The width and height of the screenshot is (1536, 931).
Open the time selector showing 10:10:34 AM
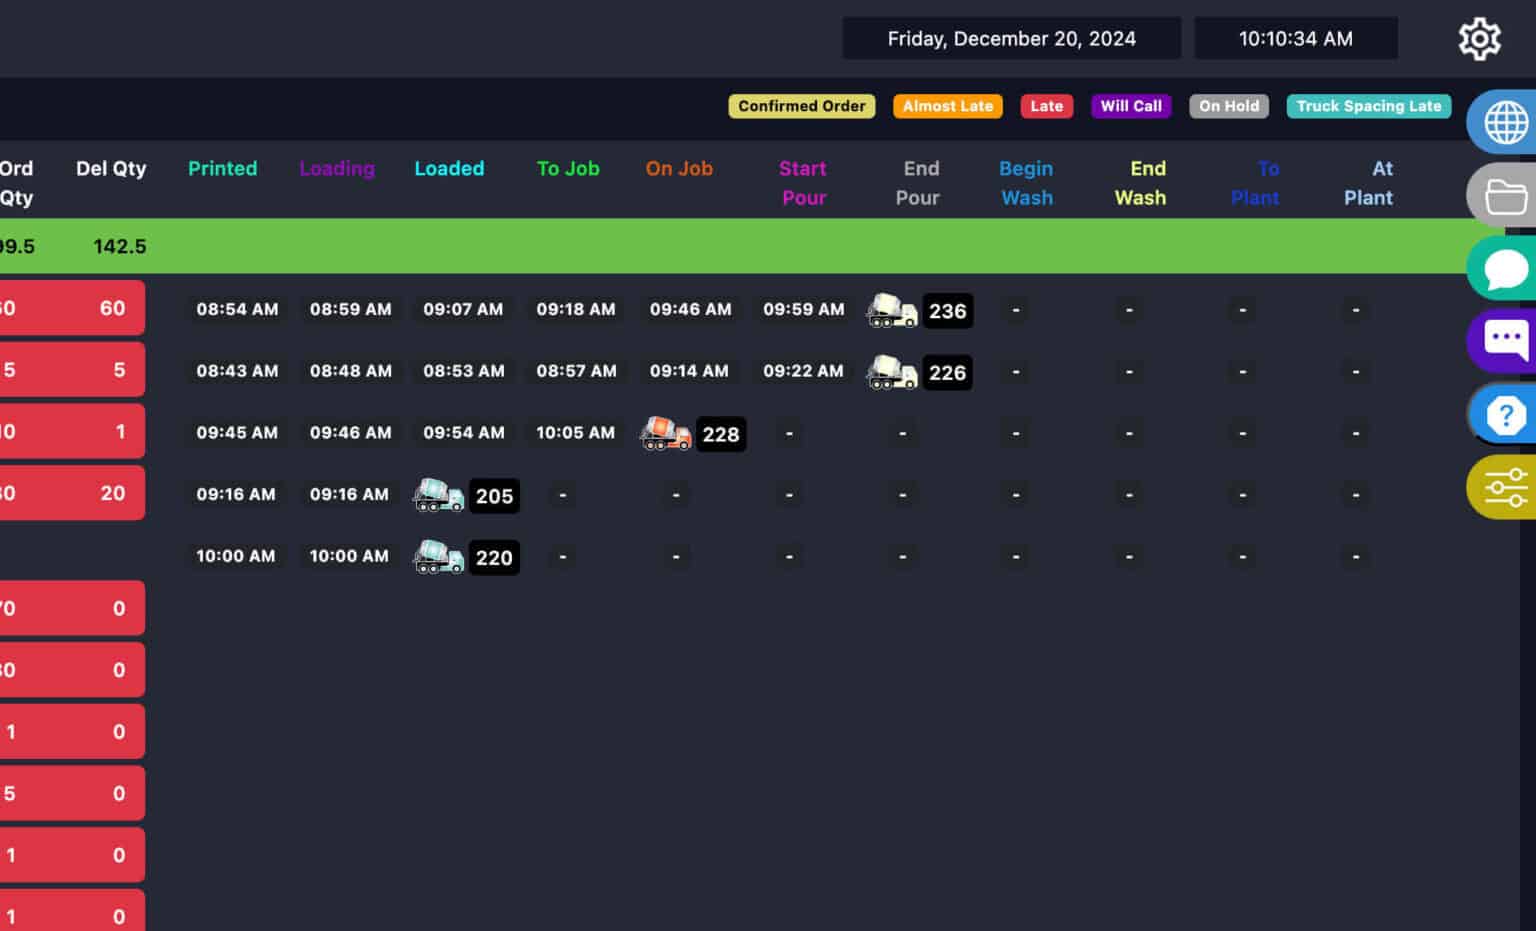point(1296,38)
